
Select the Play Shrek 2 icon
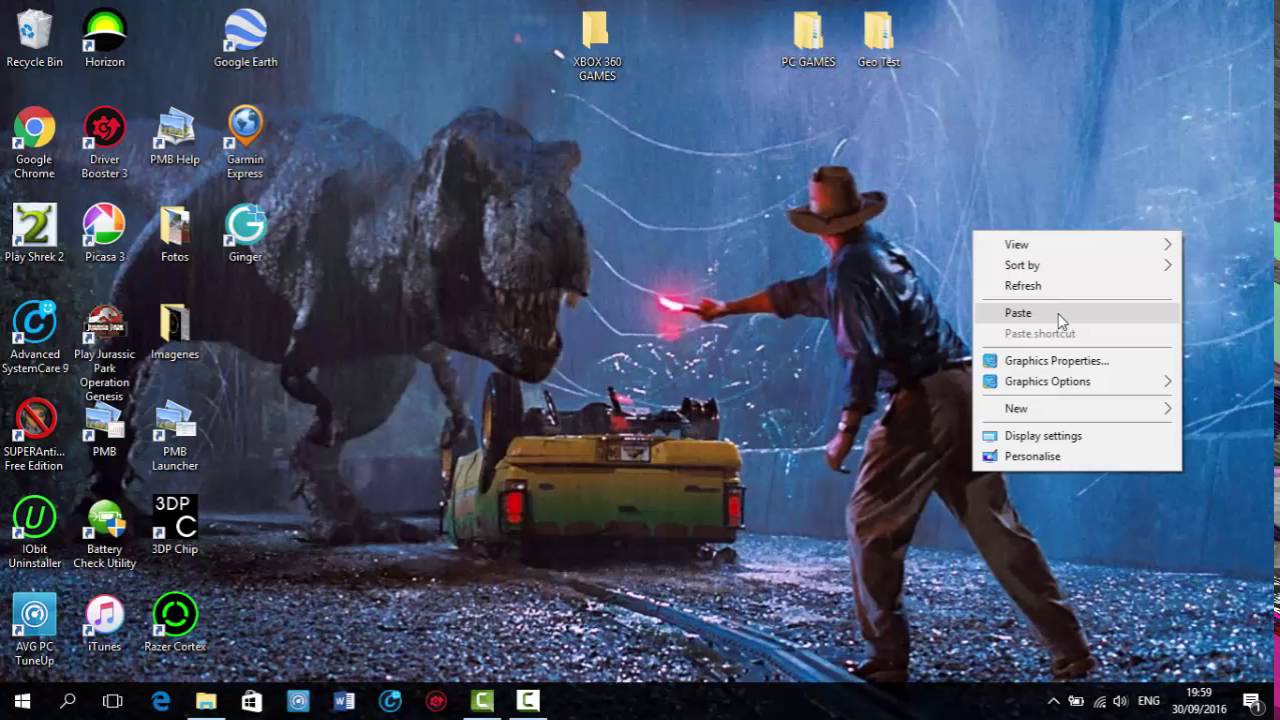(34, 233)
